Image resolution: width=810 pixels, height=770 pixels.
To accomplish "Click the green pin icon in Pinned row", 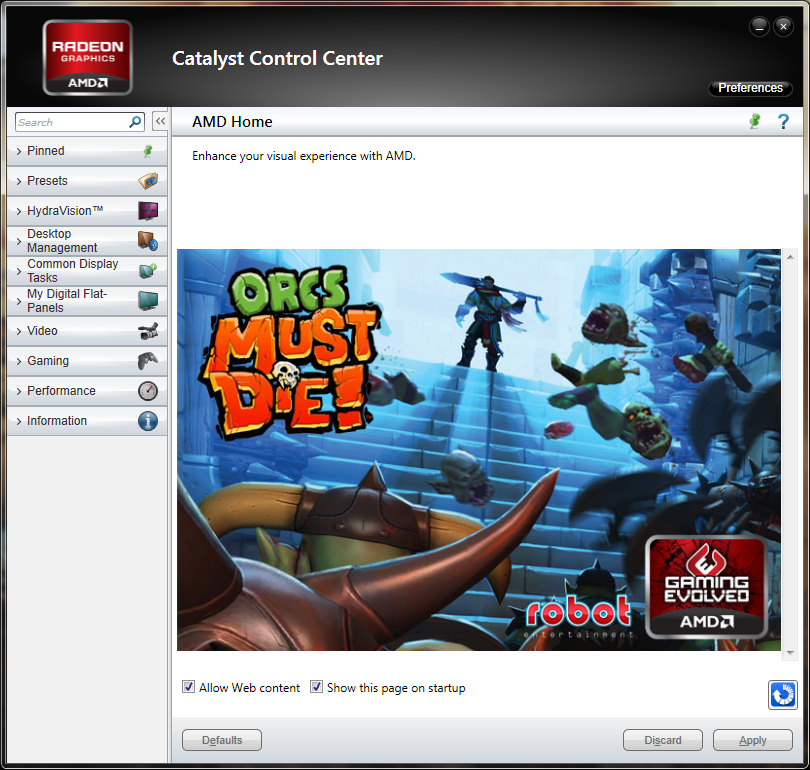I will coord(148,151).
